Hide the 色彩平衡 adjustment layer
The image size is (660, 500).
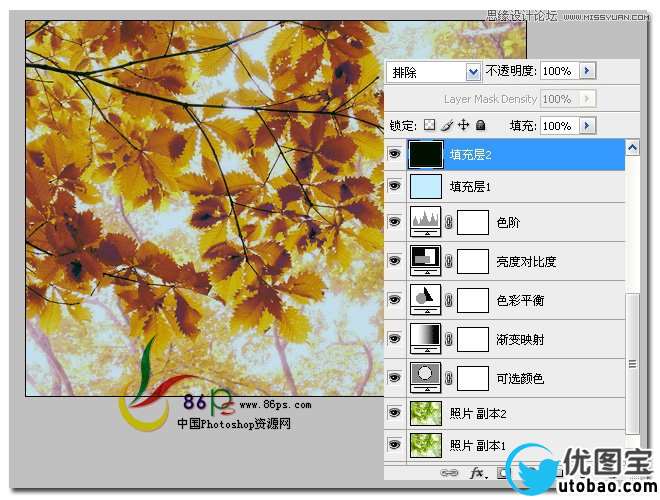394,299
